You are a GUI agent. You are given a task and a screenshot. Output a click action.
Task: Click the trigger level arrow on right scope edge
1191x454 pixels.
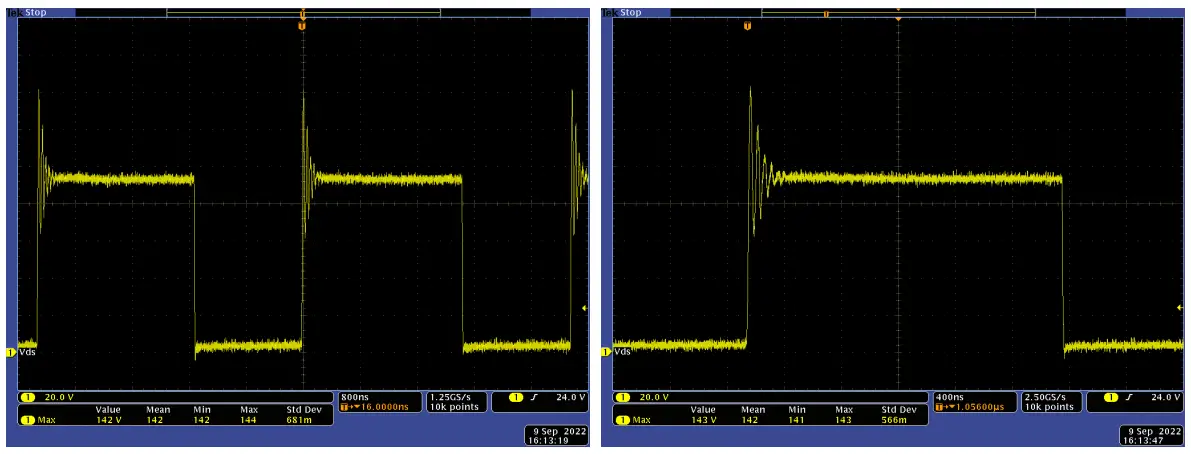pyautogui.click(x=1182, y=307)
